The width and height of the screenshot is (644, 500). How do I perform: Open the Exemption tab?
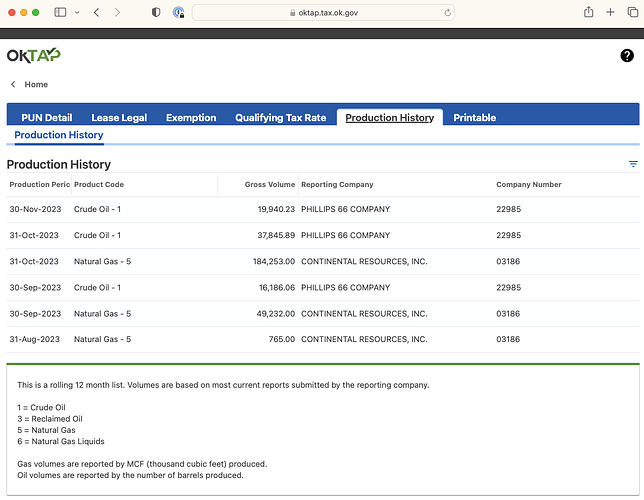(x=191, y=118)
